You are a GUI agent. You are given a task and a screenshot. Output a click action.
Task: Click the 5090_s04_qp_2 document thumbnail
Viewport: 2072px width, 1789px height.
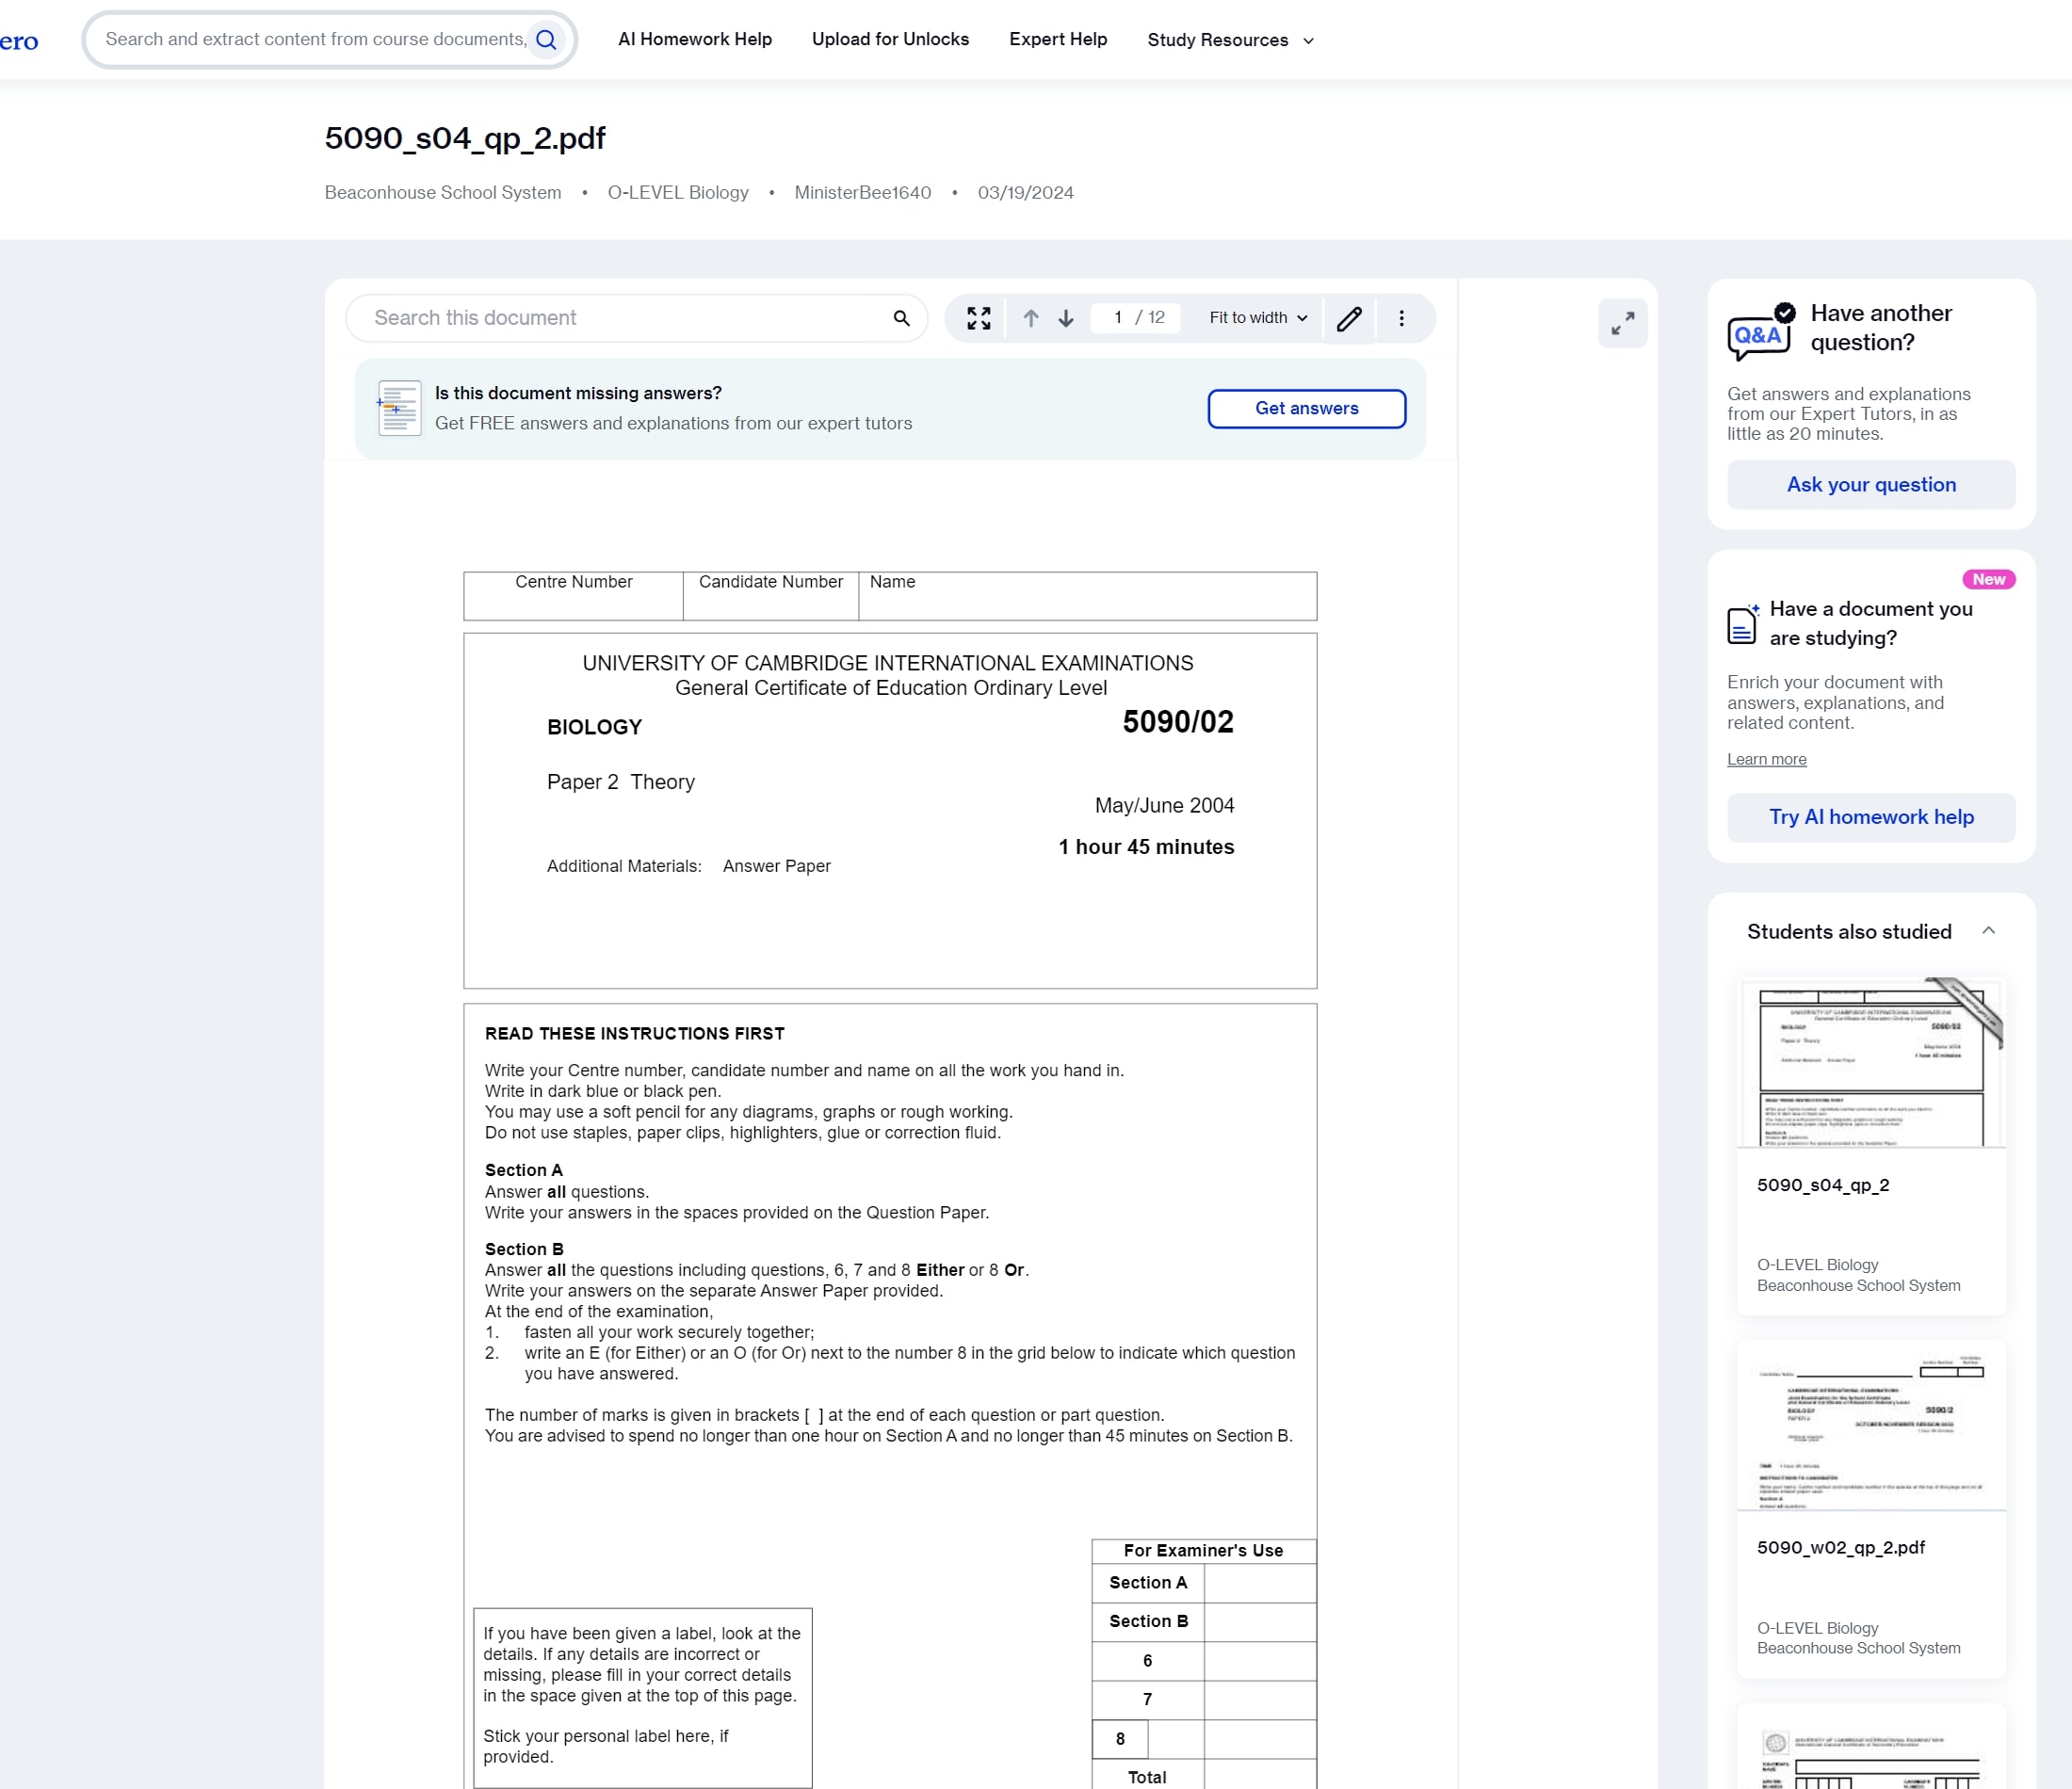point(1871,1060)
